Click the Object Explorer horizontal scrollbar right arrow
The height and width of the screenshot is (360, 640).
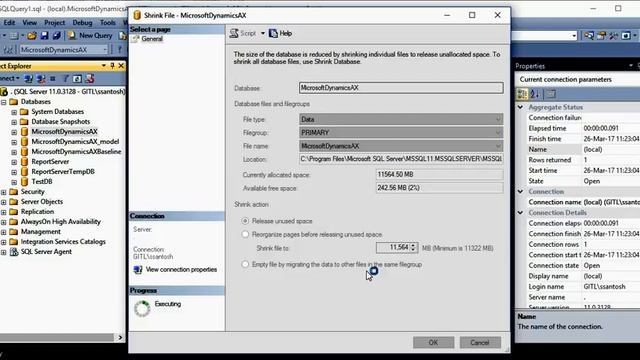tap(120, 338)
